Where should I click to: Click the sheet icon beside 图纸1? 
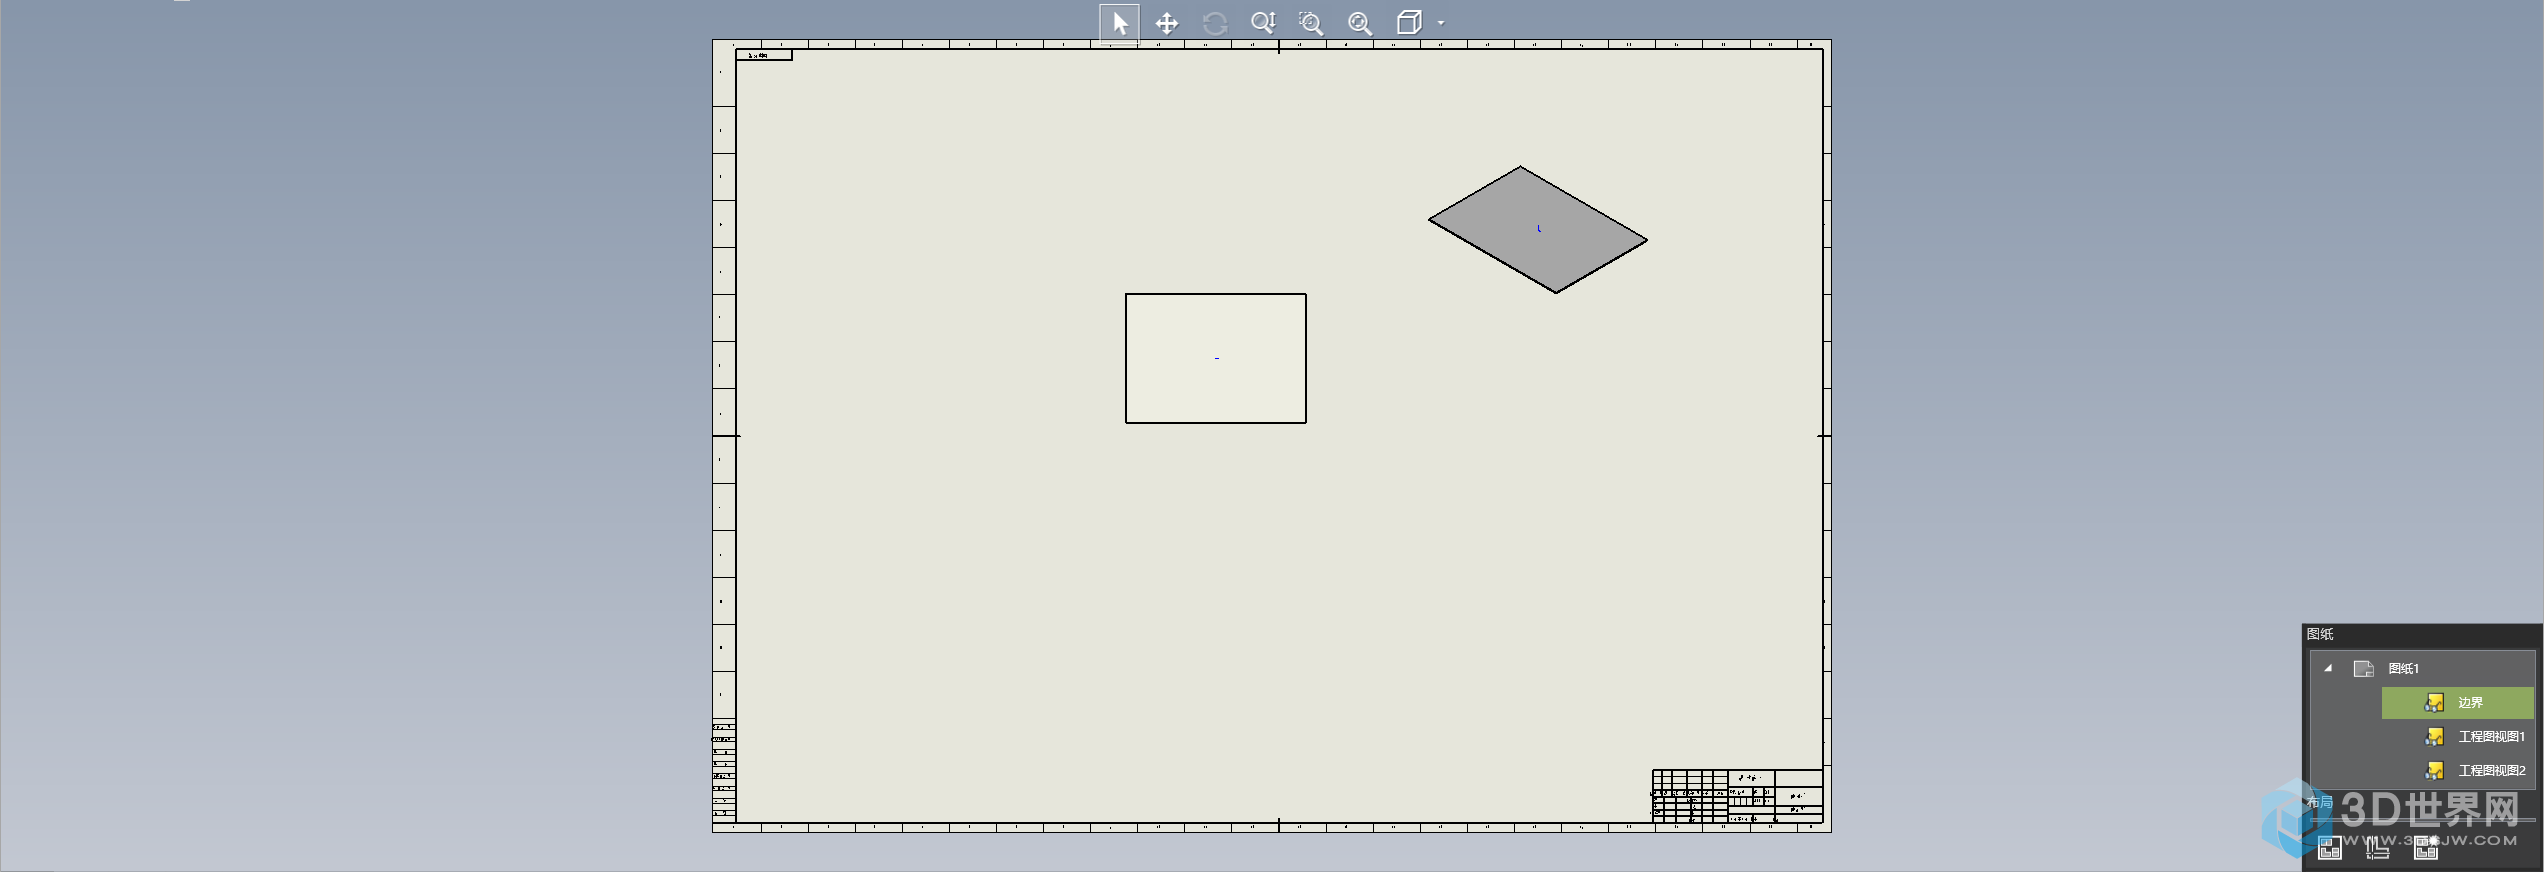[x=2364, y=668]
